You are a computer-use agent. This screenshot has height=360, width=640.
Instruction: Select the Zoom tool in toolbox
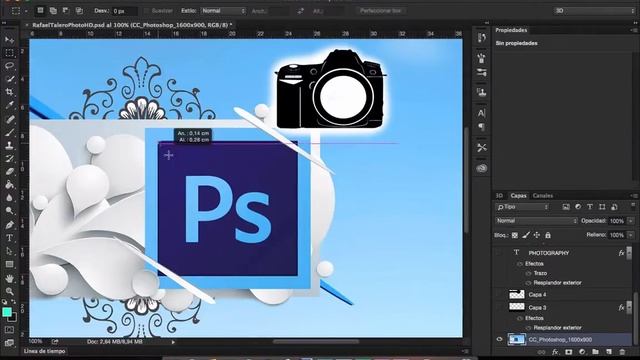[9, 291]
